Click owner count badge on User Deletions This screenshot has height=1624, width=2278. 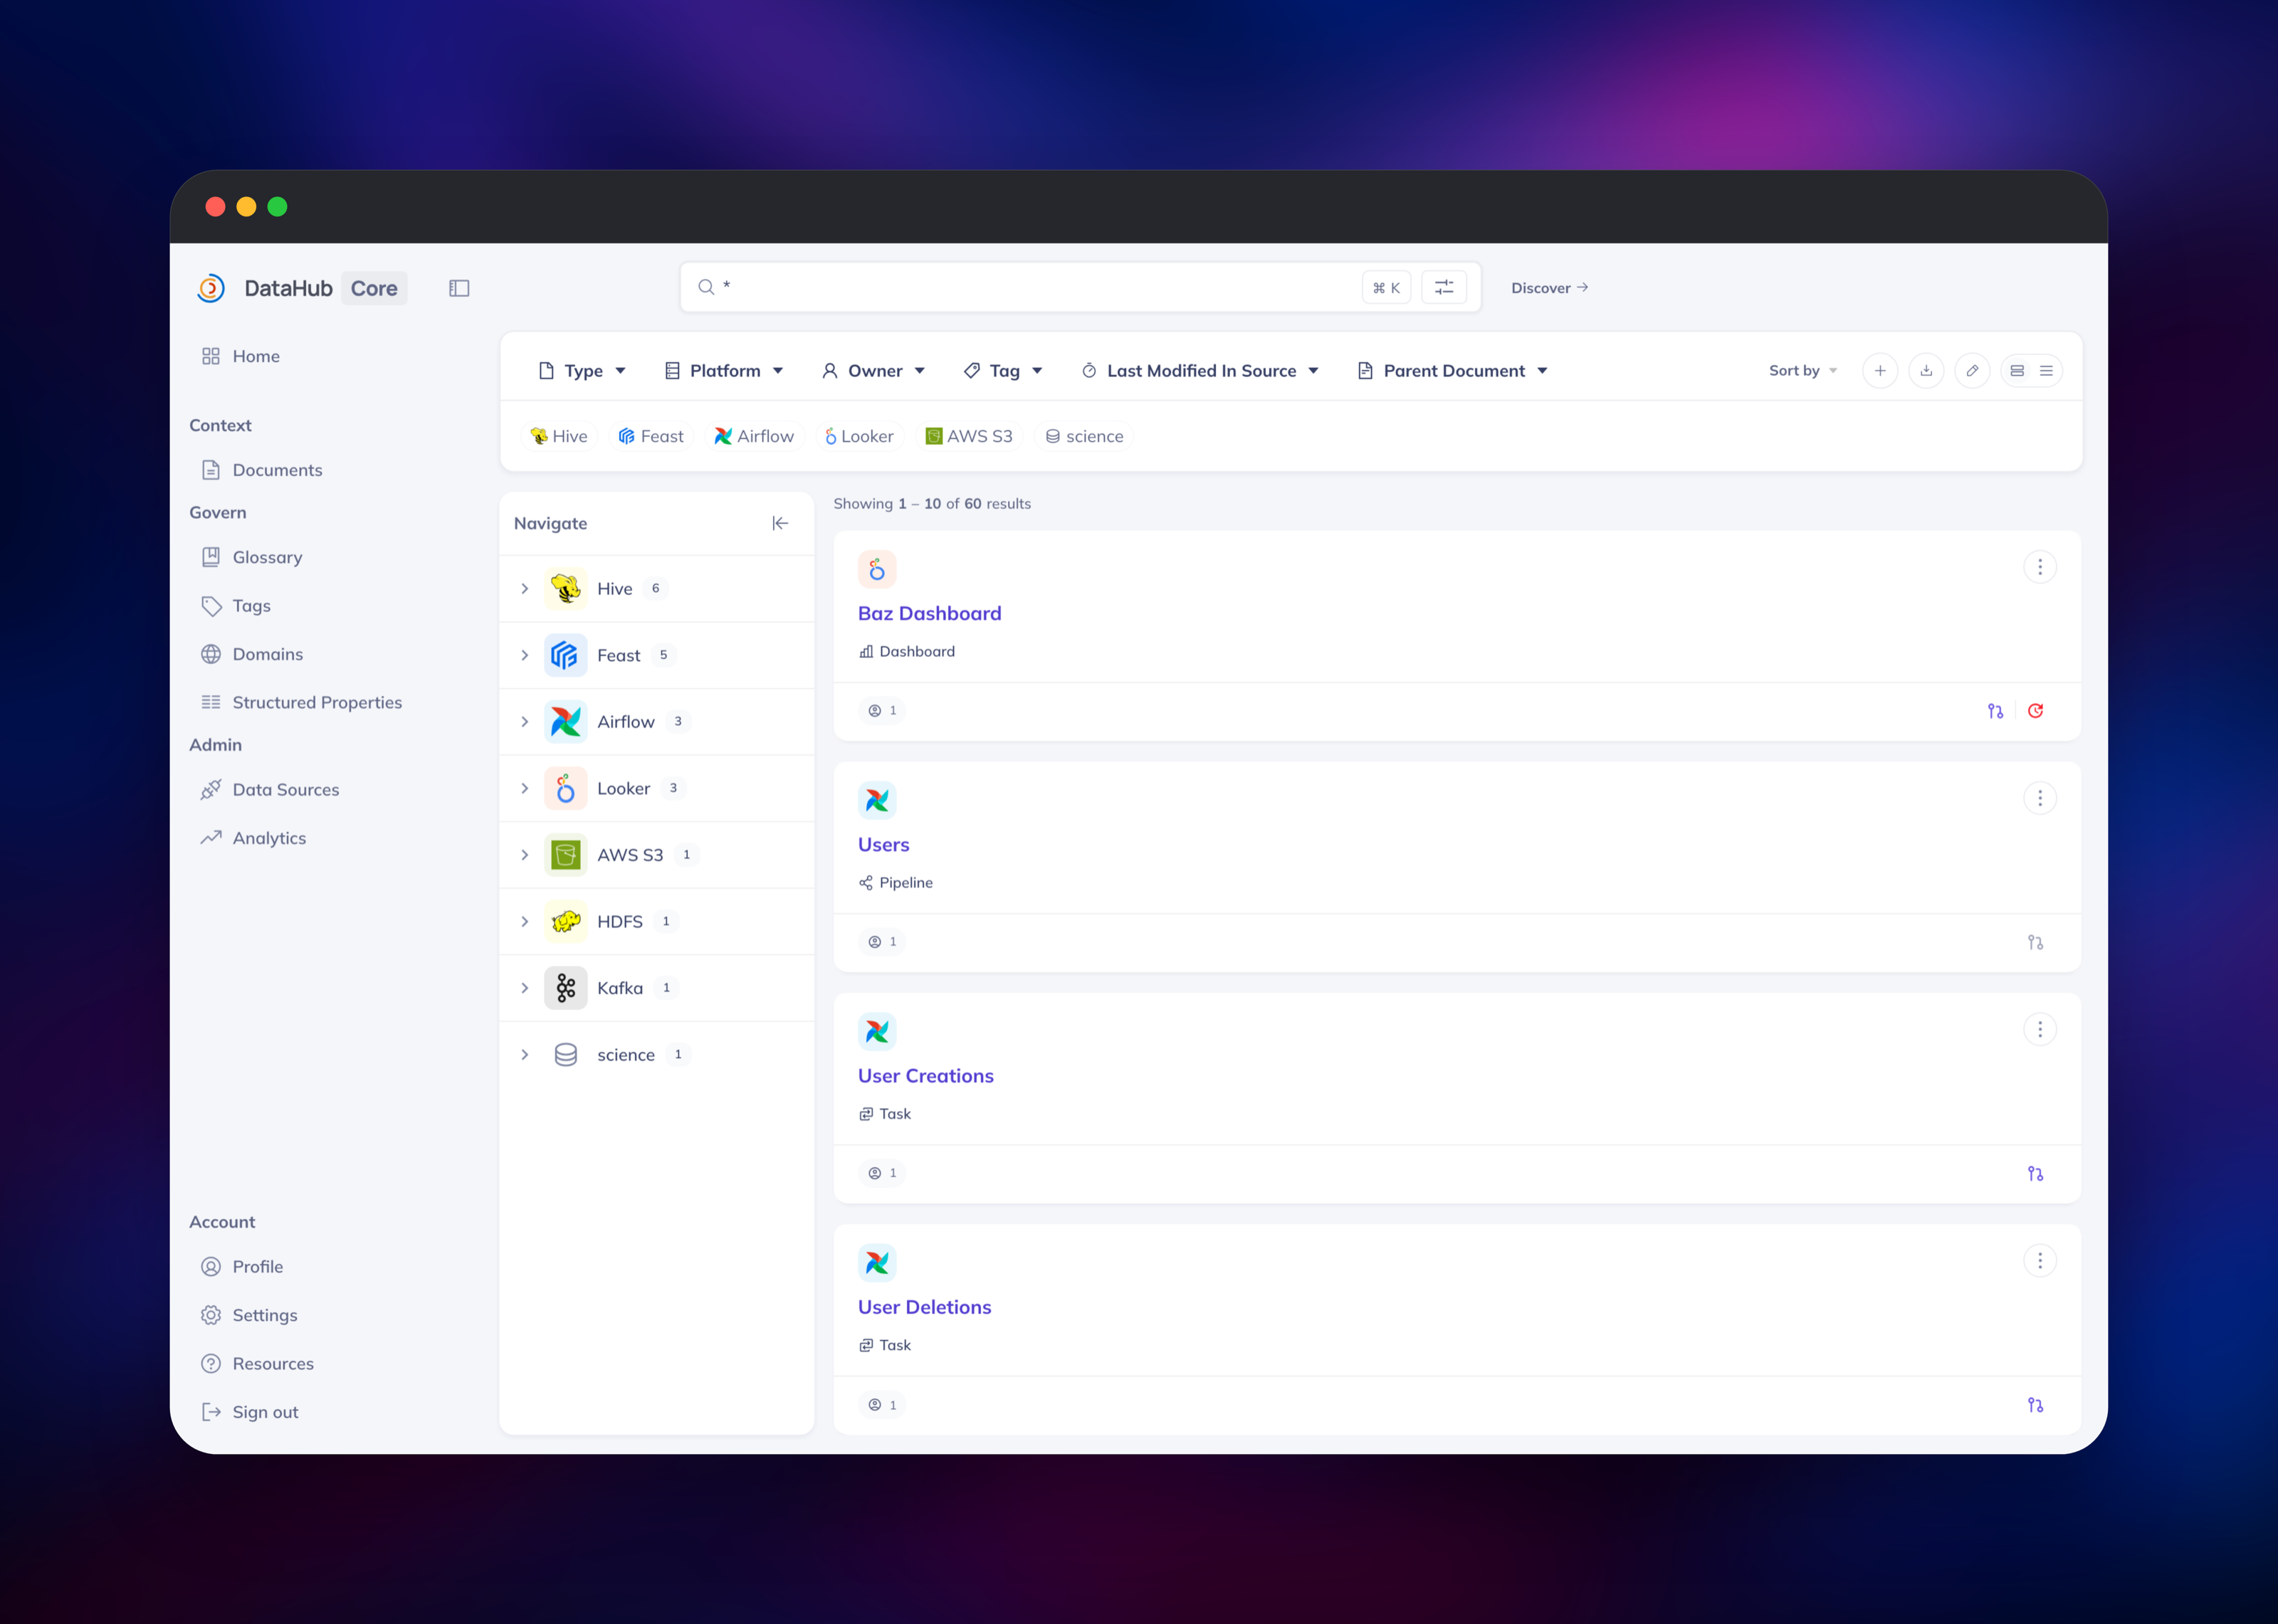[882, 1405]
